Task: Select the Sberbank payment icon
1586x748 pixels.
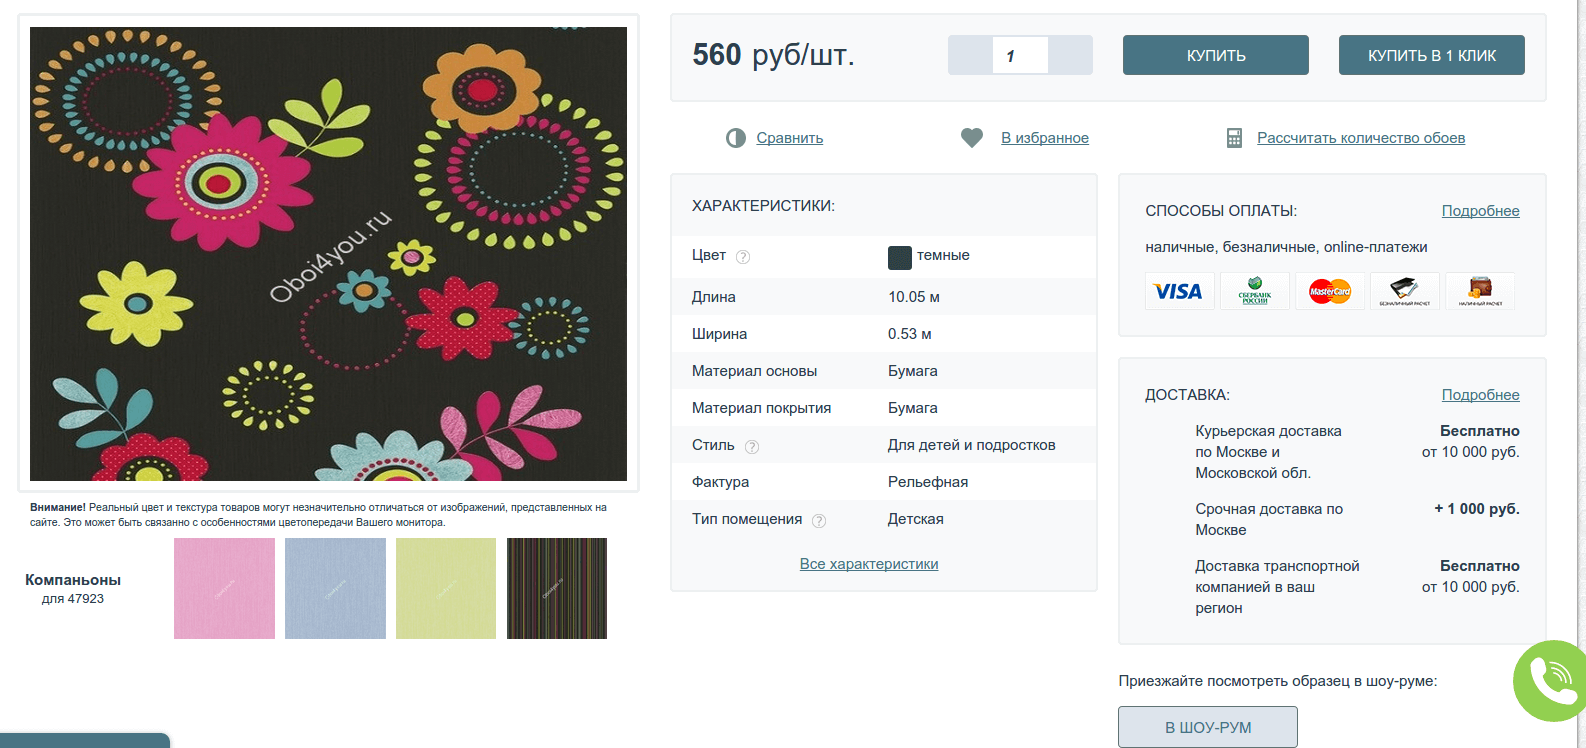Action: [1254, 291]
